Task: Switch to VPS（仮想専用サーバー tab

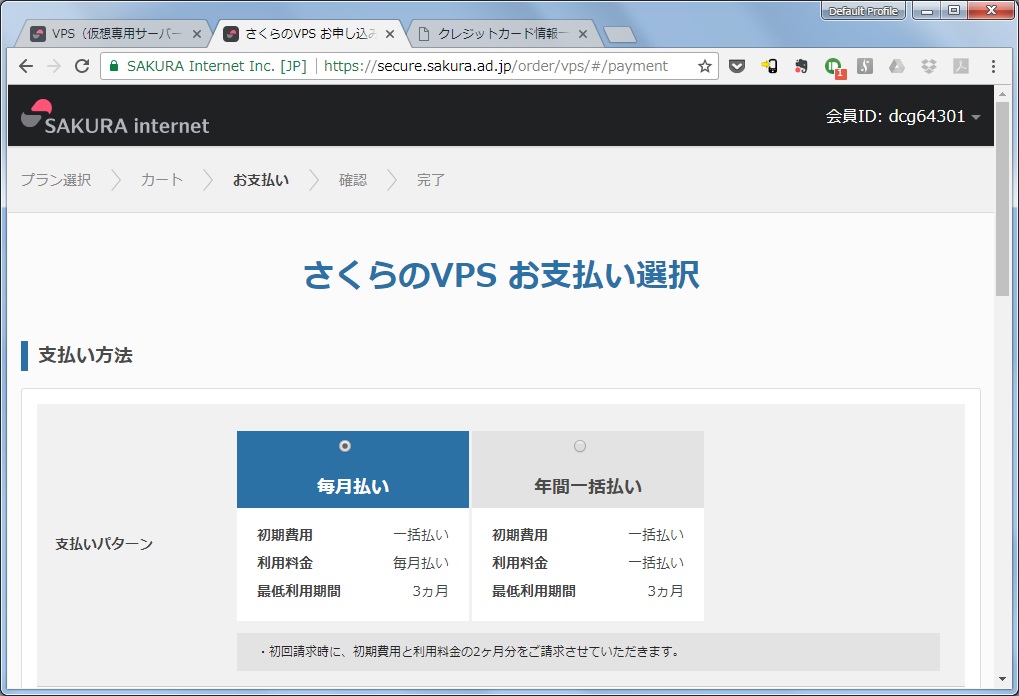Action: [116, 34]
